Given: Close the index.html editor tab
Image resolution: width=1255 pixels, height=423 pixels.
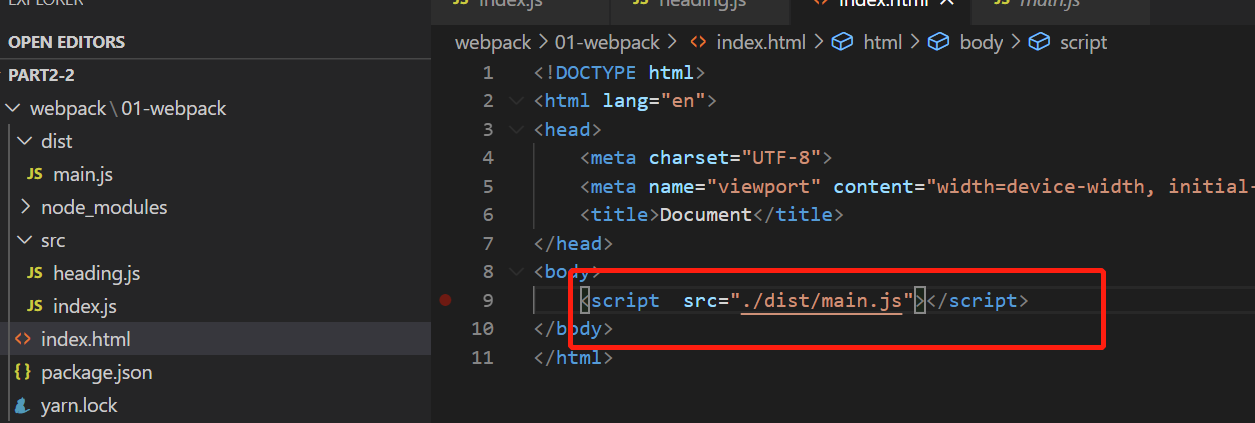Looking at the screenshot, I should (949, 3).
